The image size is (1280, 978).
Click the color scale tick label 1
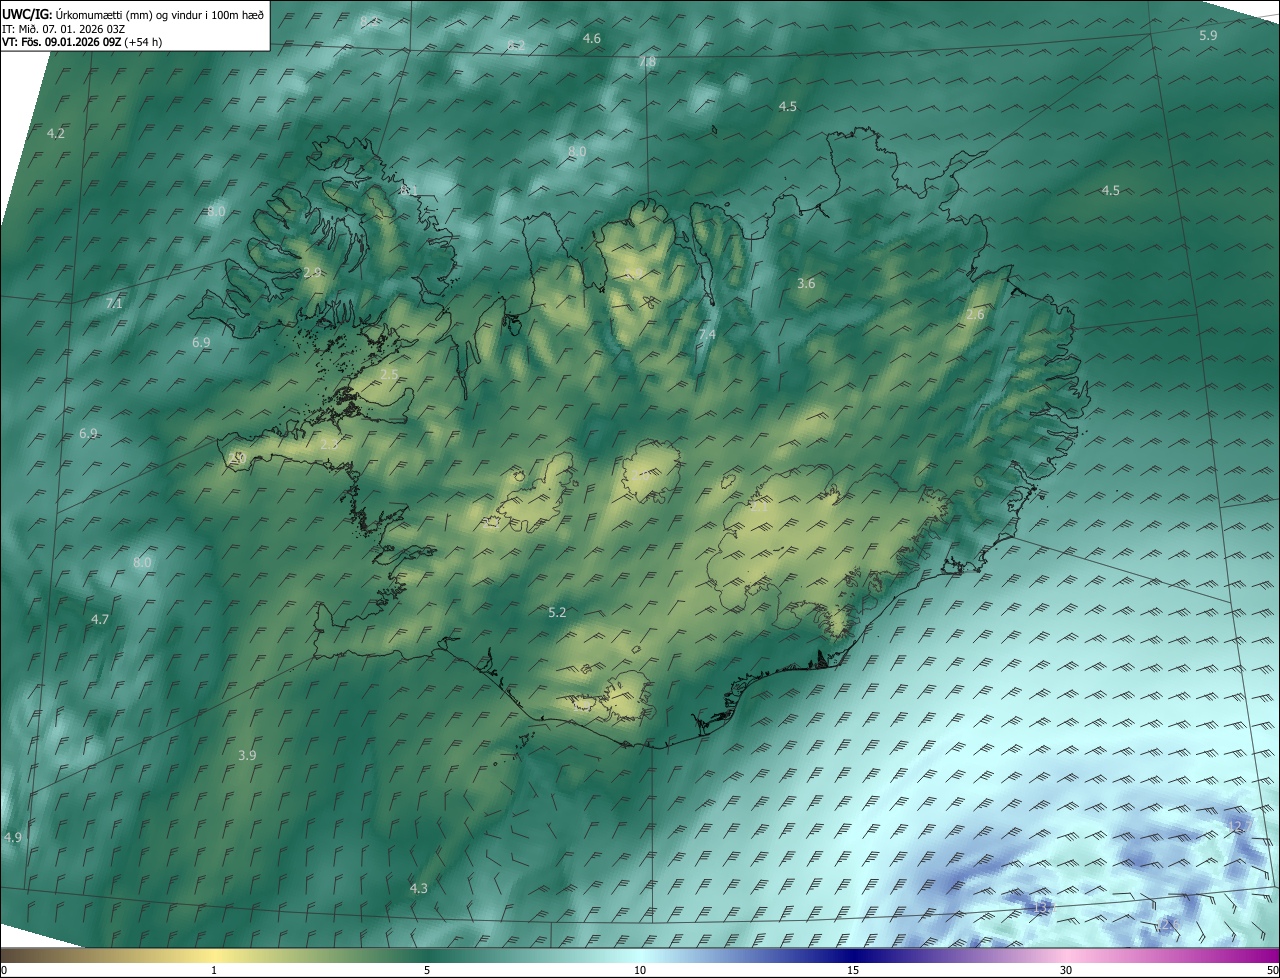(214, 970)
